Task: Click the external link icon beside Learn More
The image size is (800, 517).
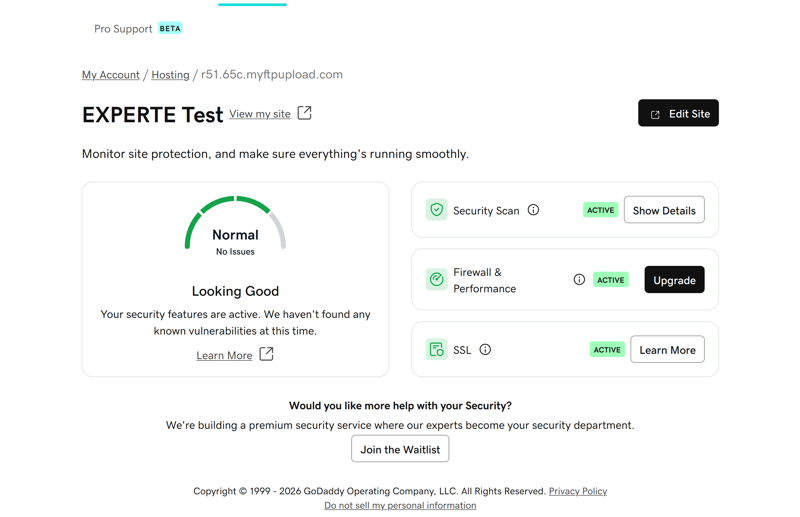Action: (266, 354)
